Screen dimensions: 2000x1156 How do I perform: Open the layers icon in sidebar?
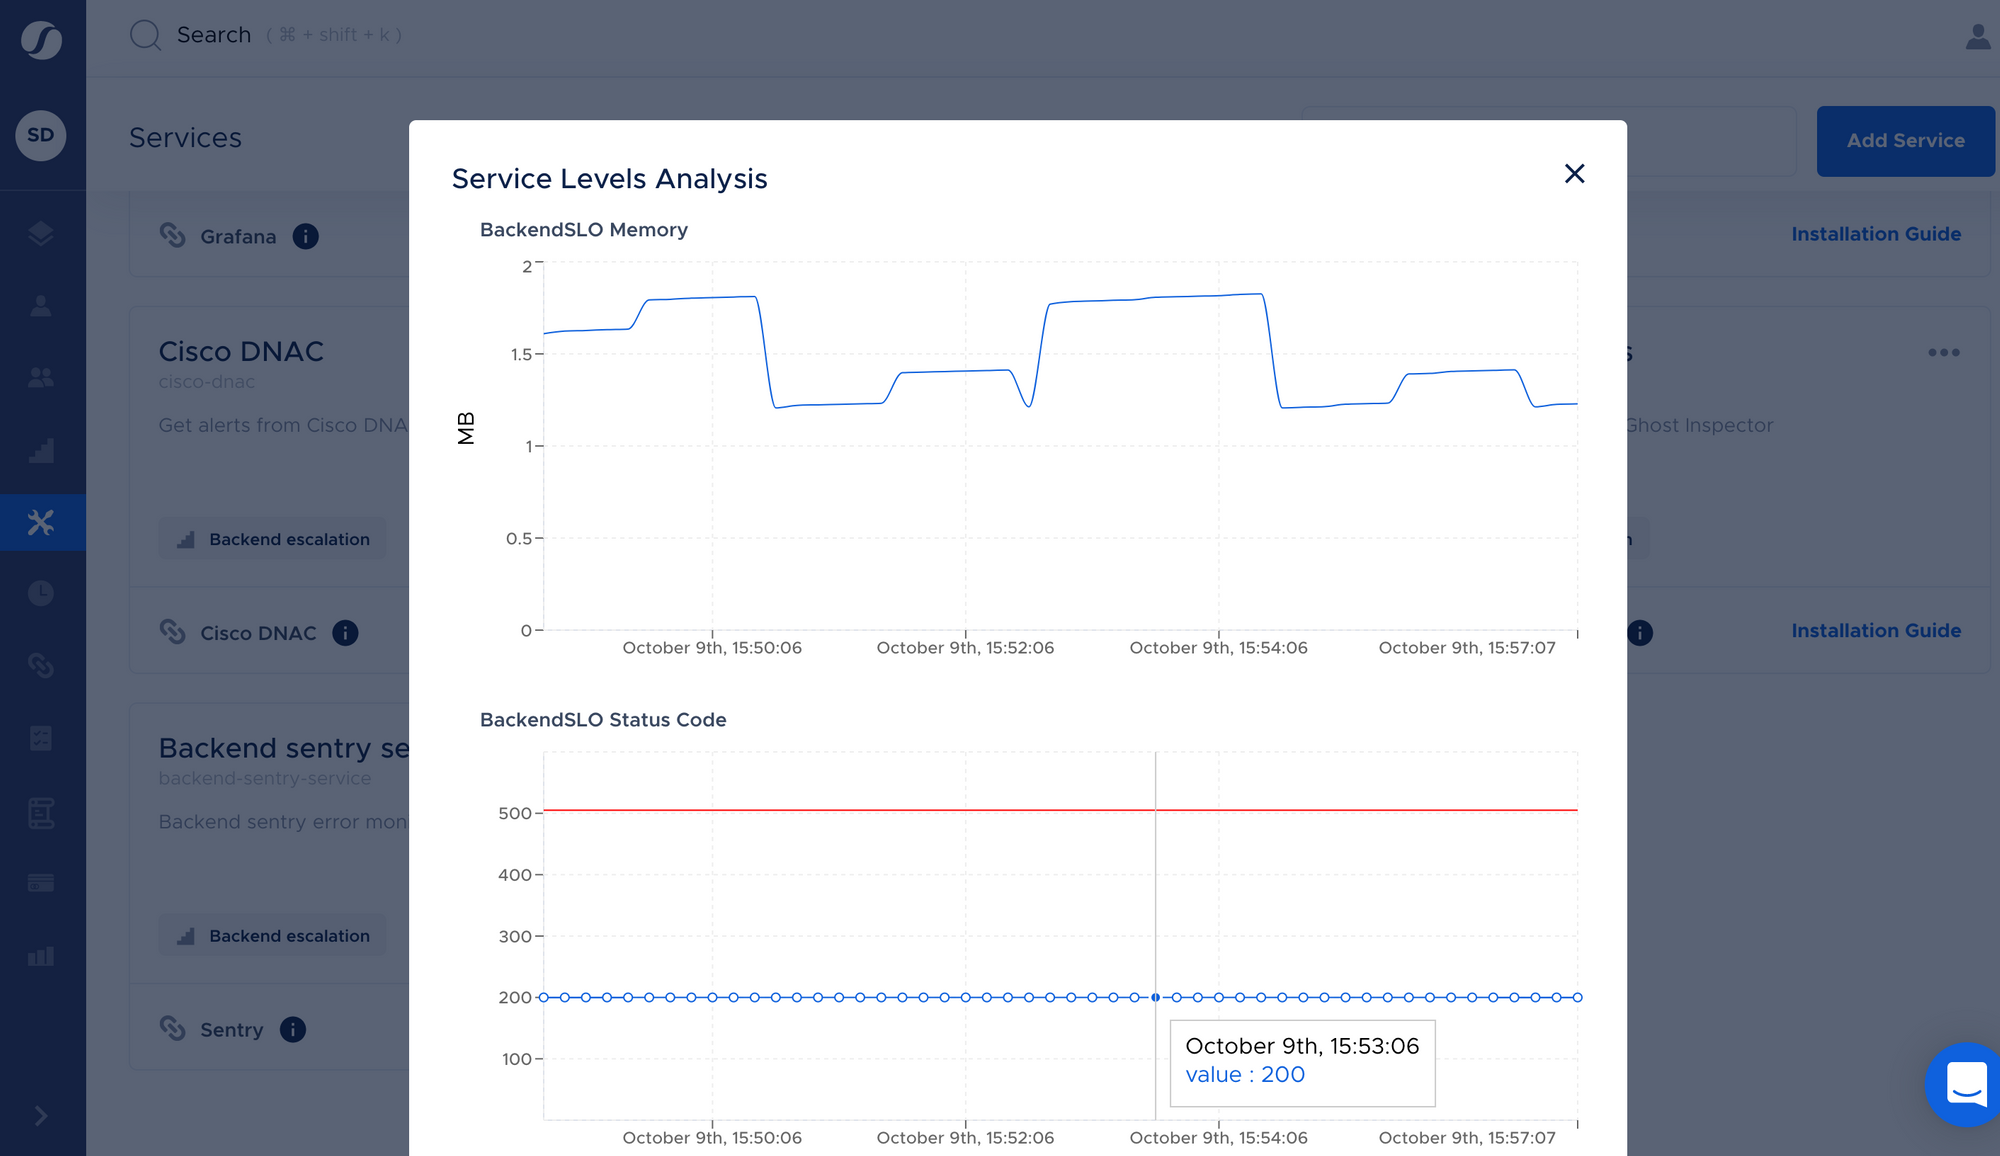pyautogui.click(x=41, y=234)
